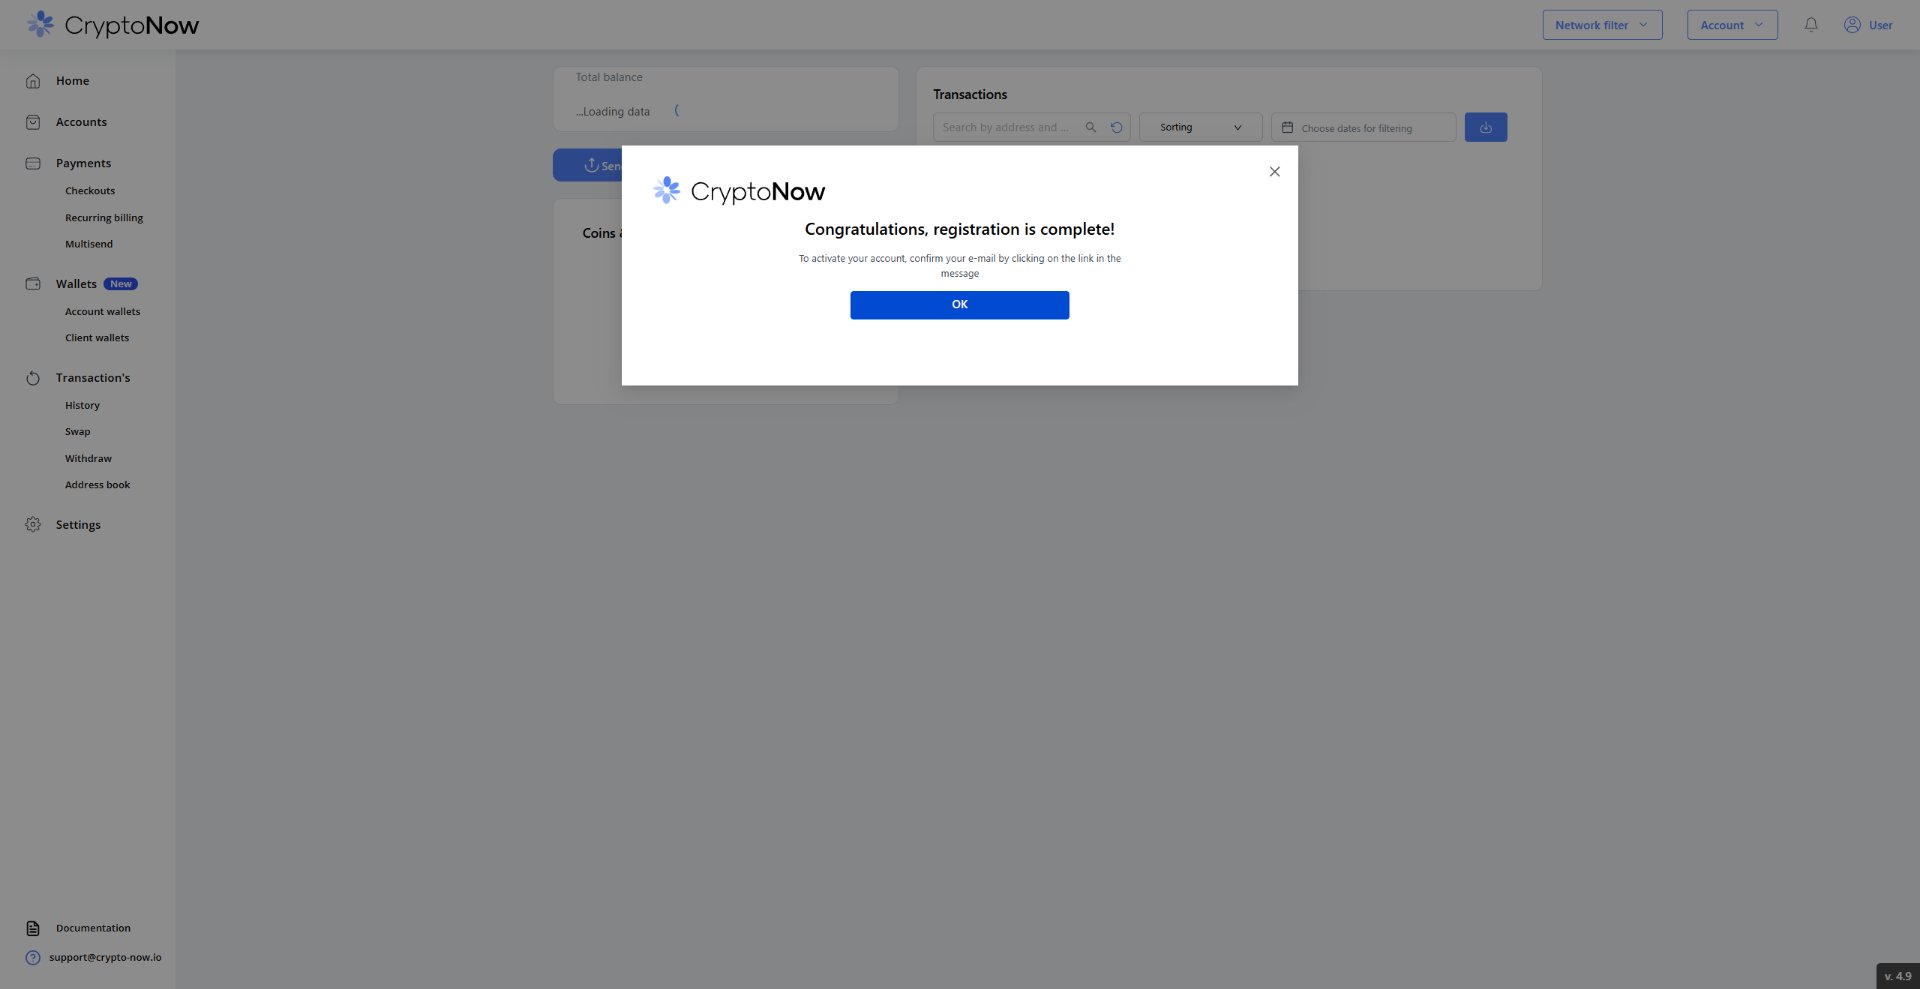Viewport: 1920px width, 989px height.
Task: Click the OK button in dialog
Action: click(x=959, y=305)
